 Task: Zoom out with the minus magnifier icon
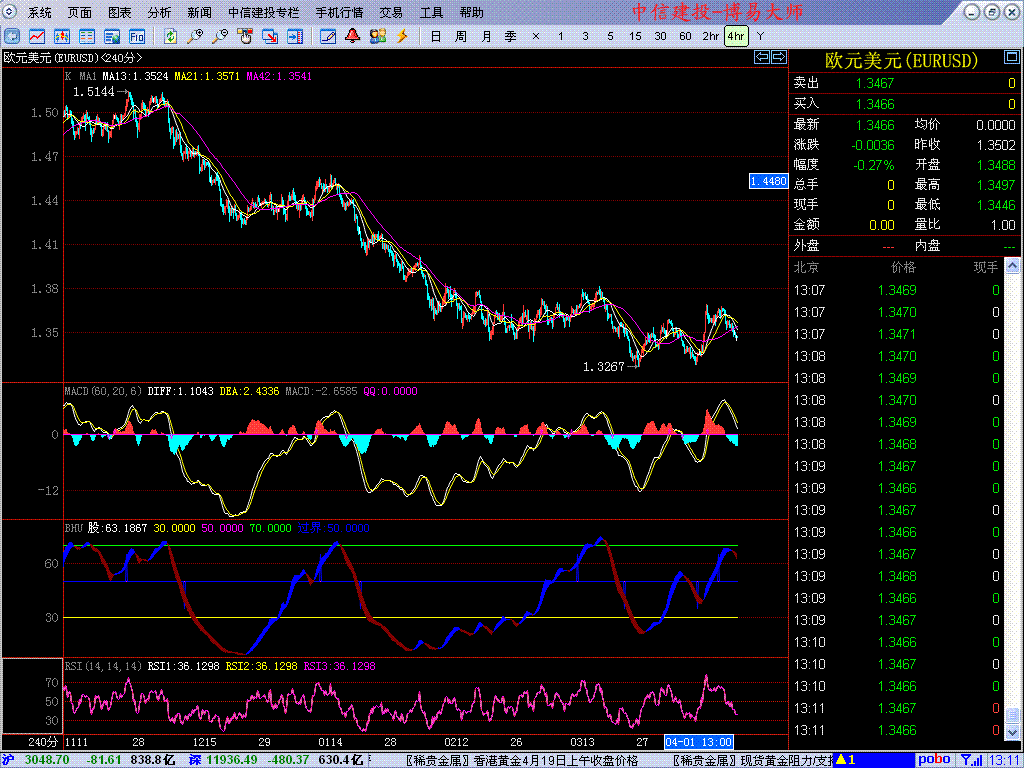tap(220, 37)
